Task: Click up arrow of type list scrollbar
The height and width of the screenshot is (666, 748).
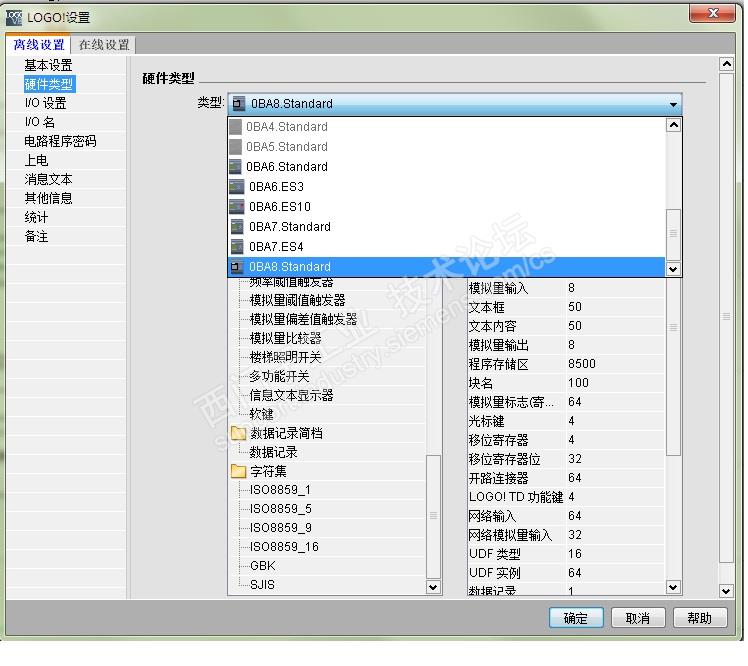Action: [x=673, y=125]
